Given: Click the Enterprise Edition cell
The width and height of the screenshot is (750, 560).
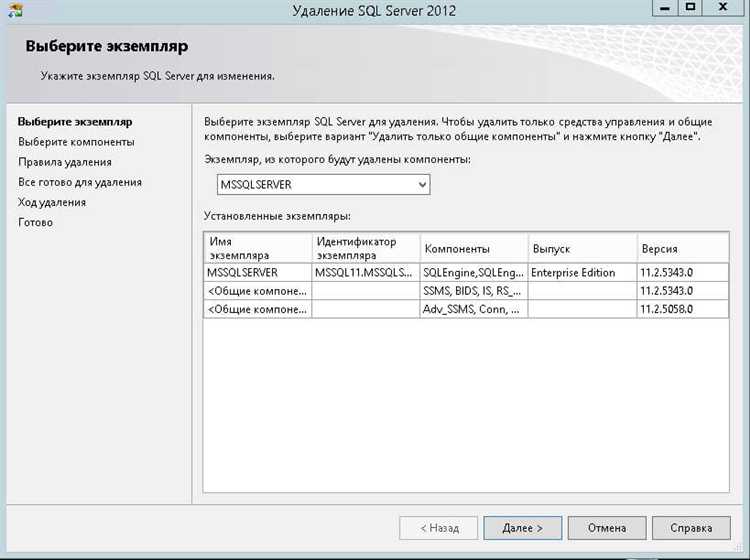Looking at the screenshot, I should coord(583,273).
